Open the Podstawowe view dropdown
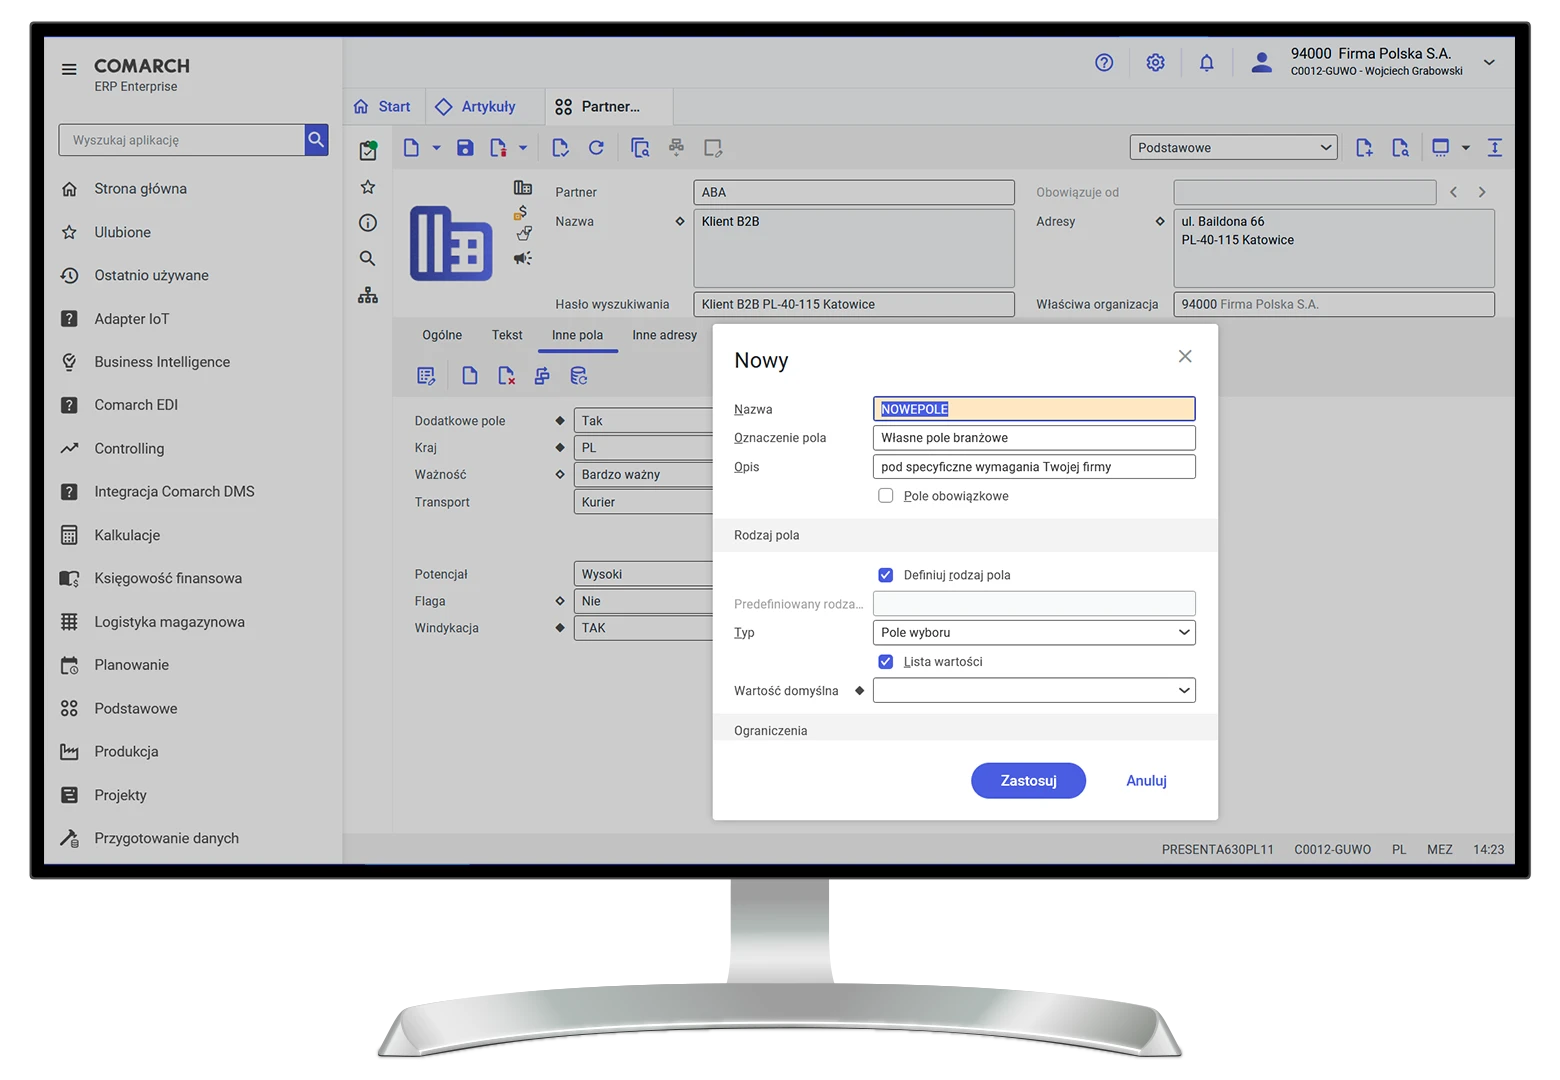The height and width of the screenshot is (1080, 1560). 1233,148
